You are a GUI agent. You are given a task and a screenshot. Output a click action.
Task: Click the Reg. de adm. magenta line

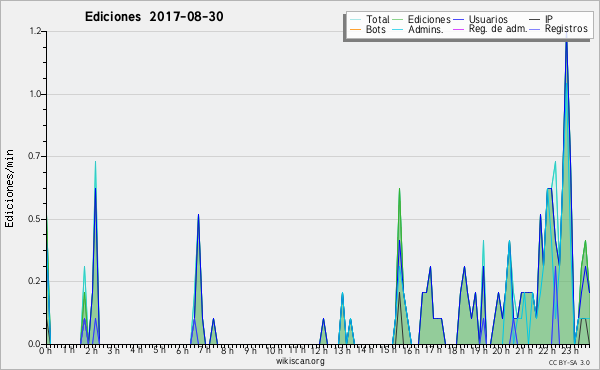(458, 29)
